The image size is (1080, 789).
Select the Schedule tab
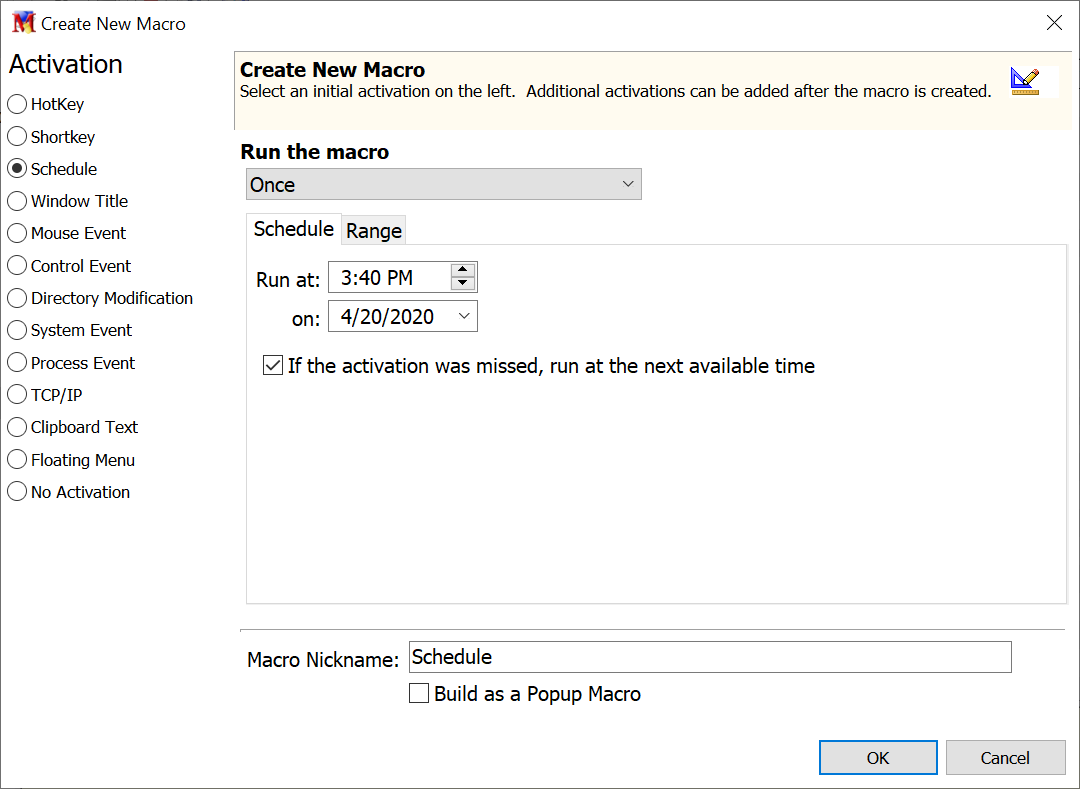pos(293,229)
